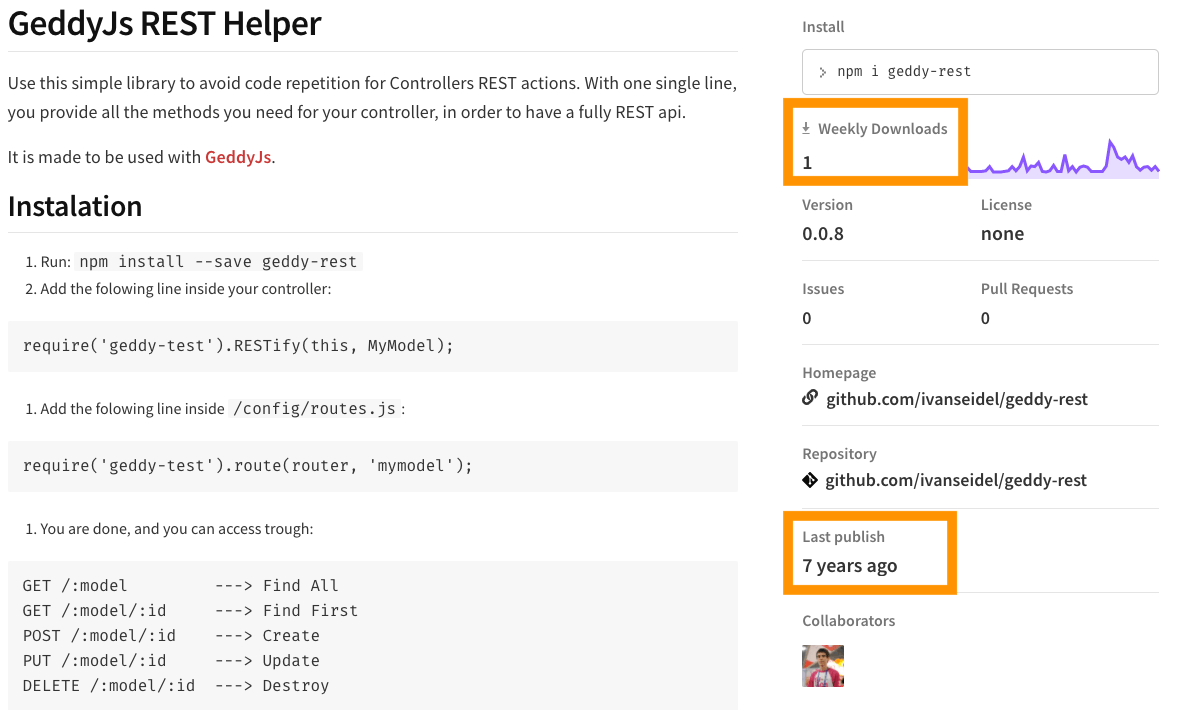This screenshot has width=1178, height=710.
Task: Copy the npm i geddy-rest command
Action: point(980,72)
